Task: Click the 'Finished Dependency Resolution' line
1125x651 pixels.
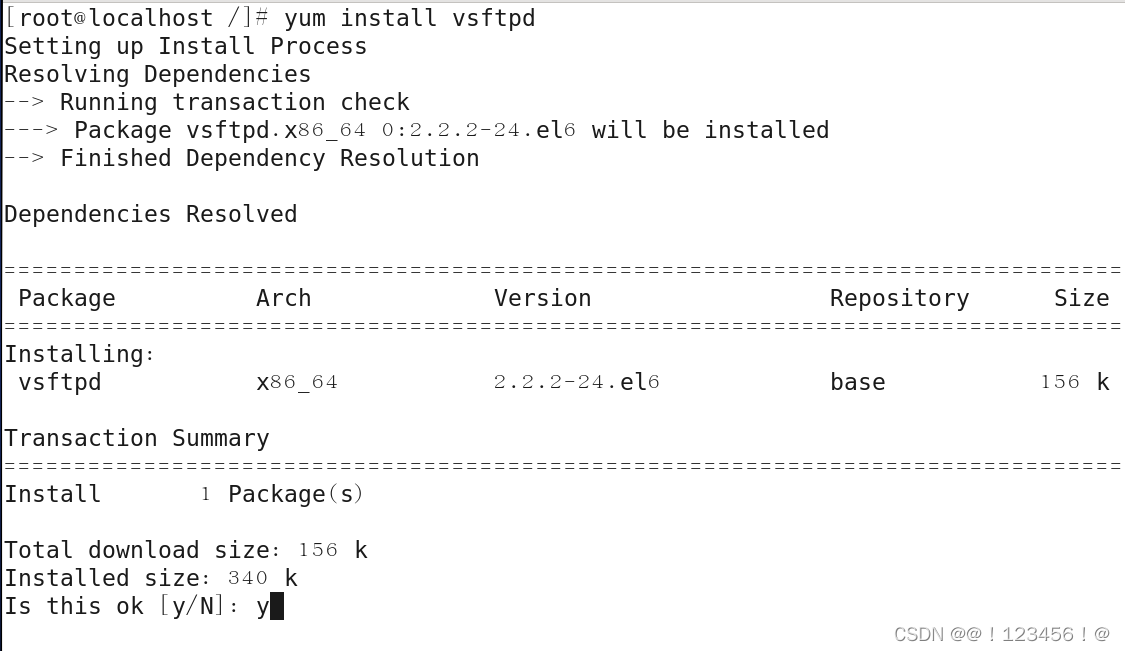Action: (x=242, y=158)
